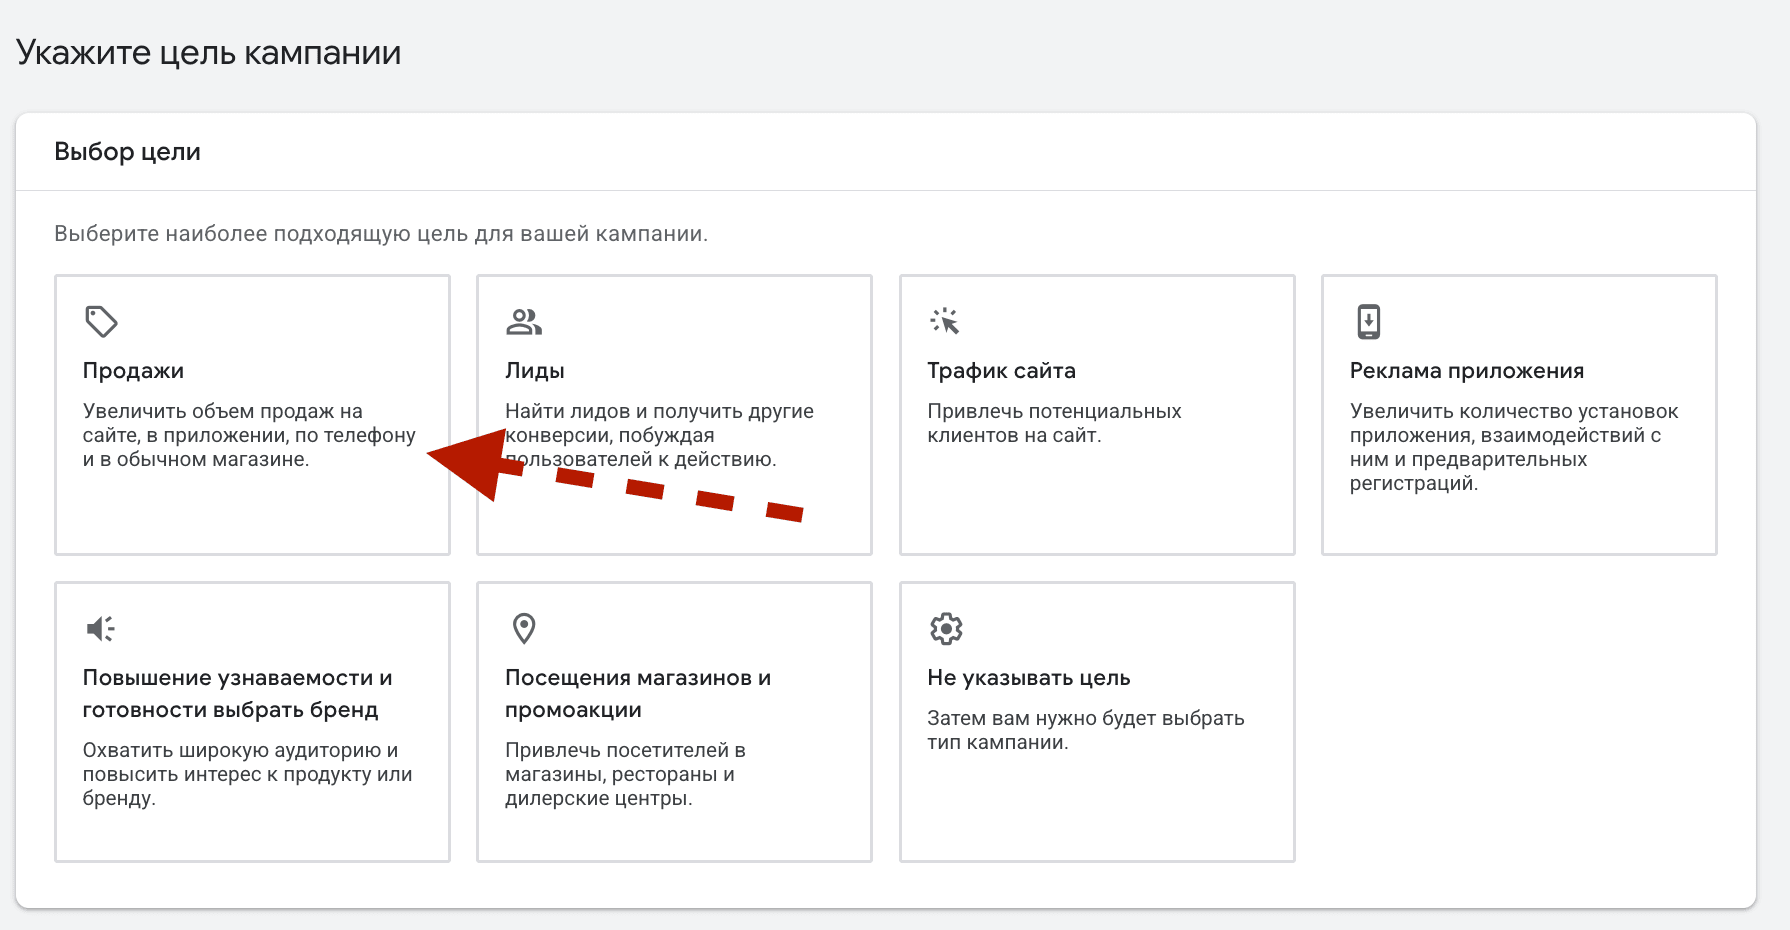
Task: Click text 'Привлечь посетителей в магазины, рестораны'
Action: pos(625,762)
